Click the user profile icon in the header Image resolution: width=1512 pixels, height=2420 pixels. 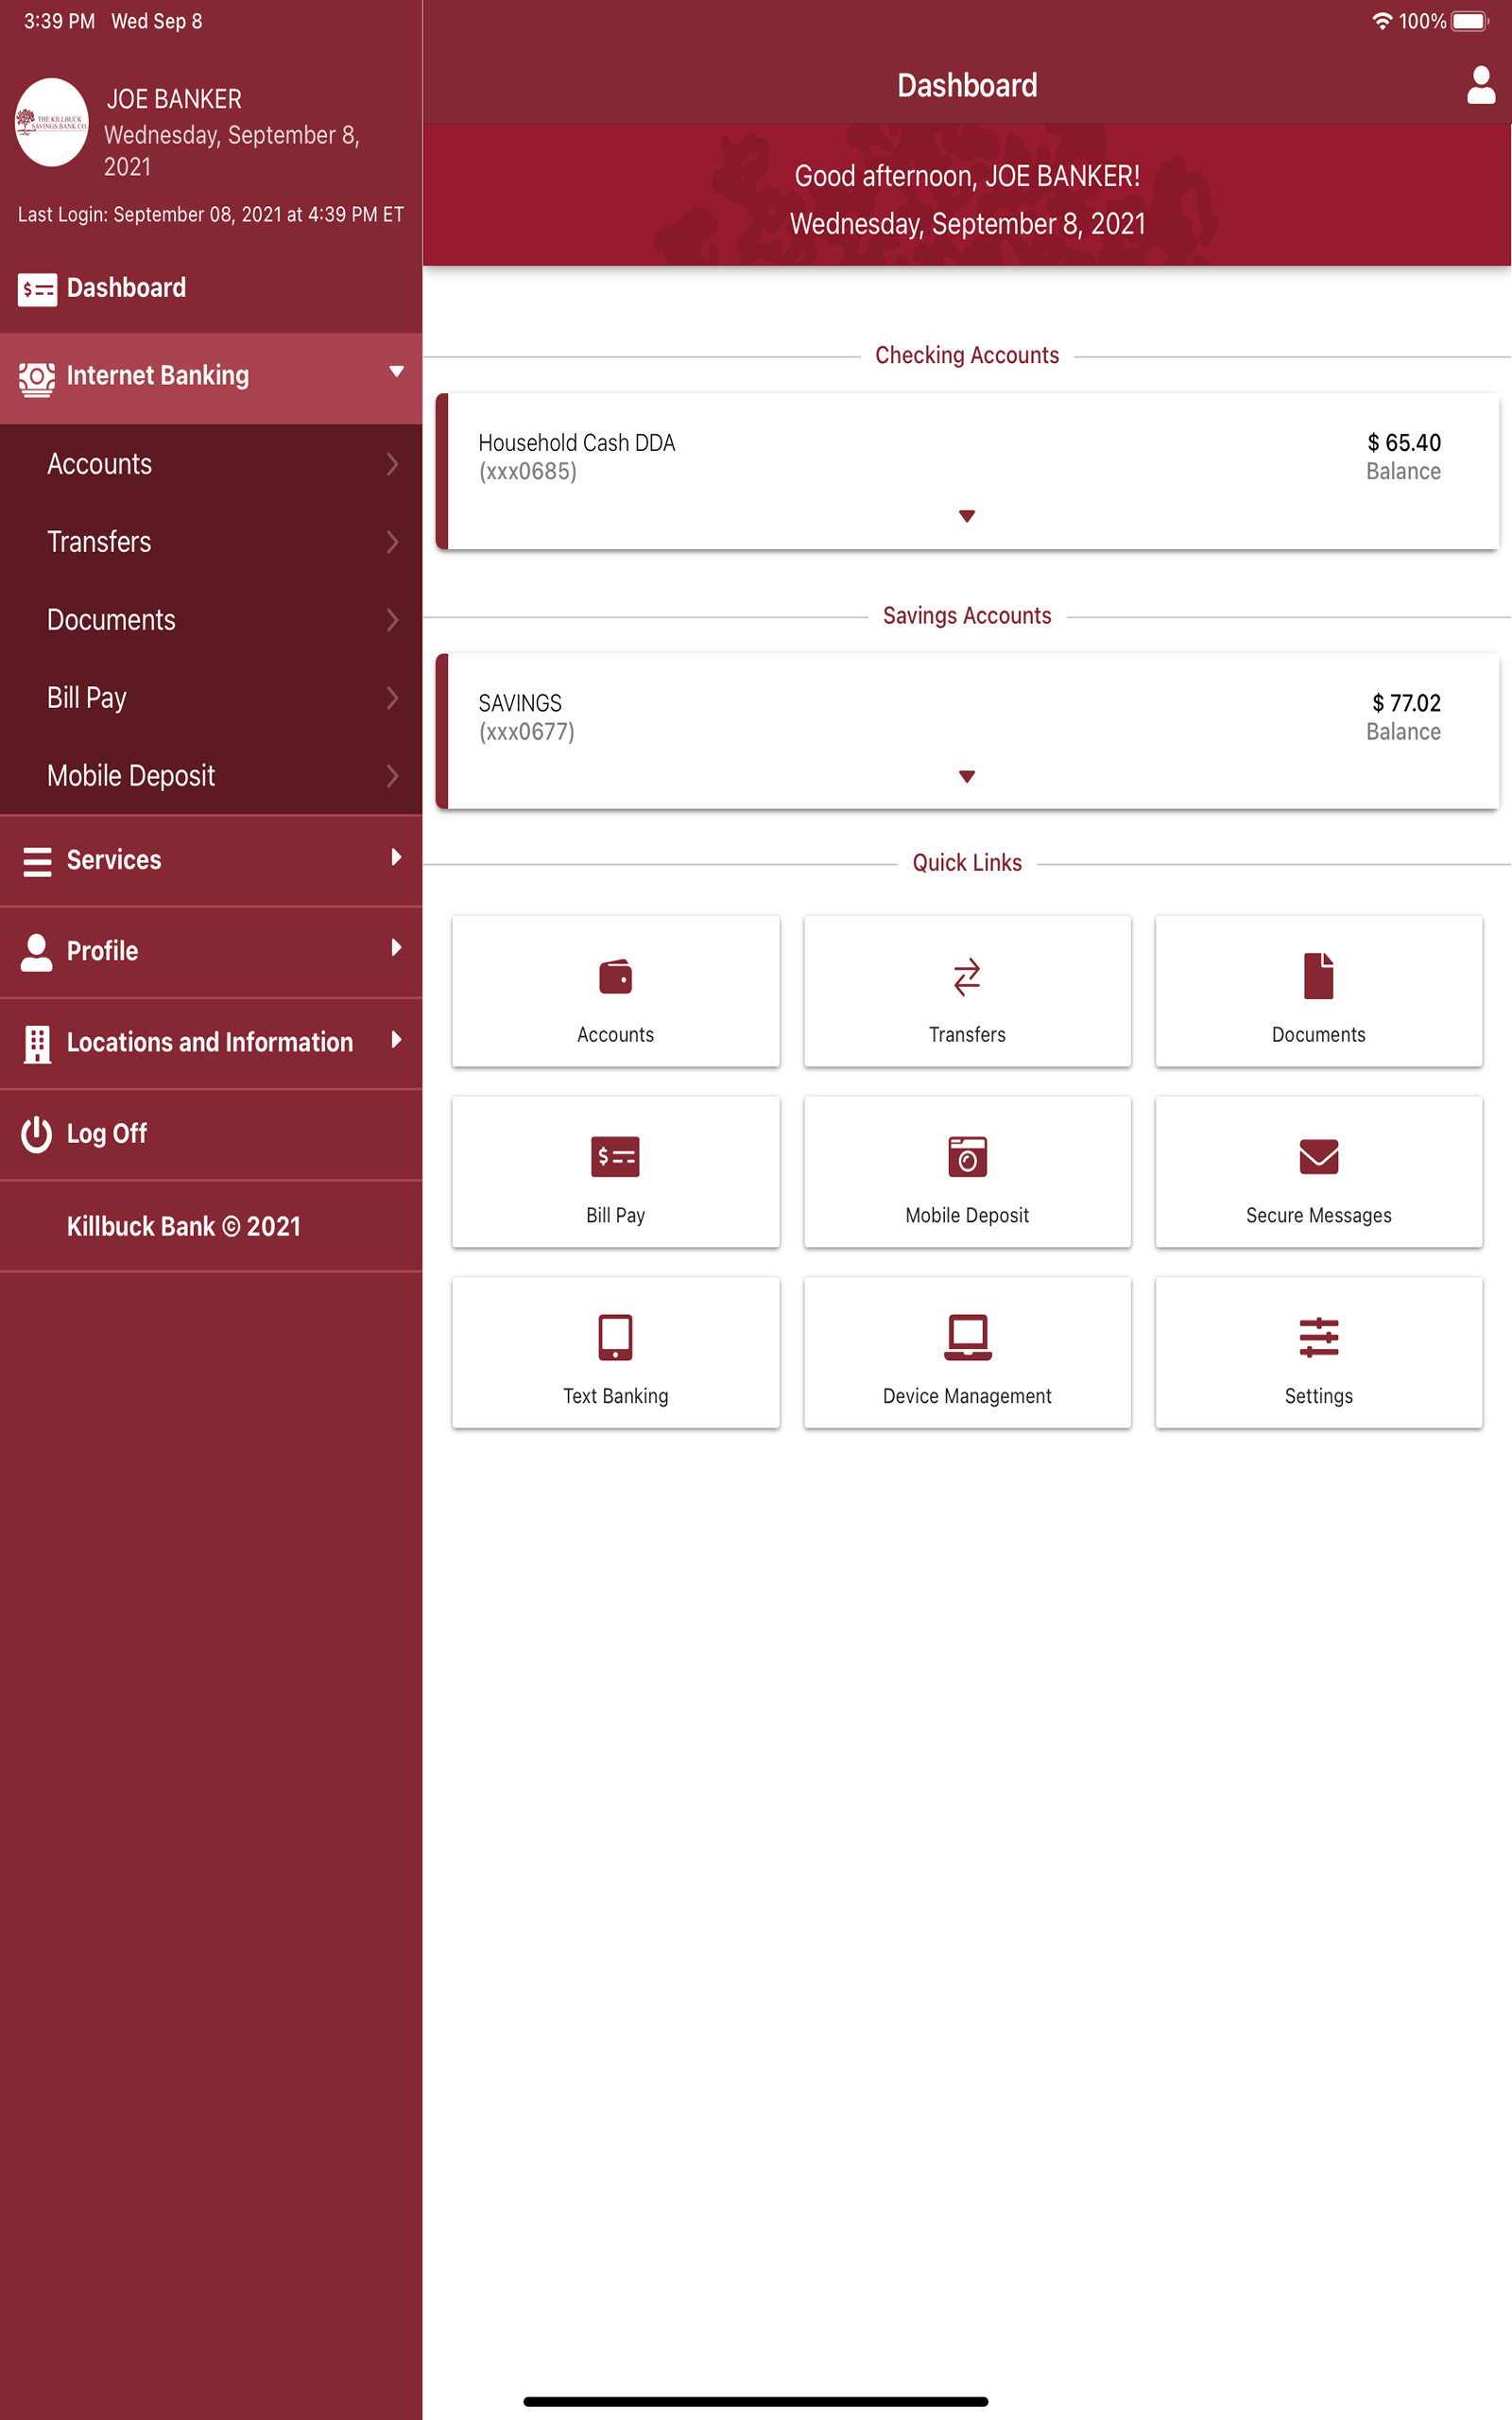(x=1477, y=88)
